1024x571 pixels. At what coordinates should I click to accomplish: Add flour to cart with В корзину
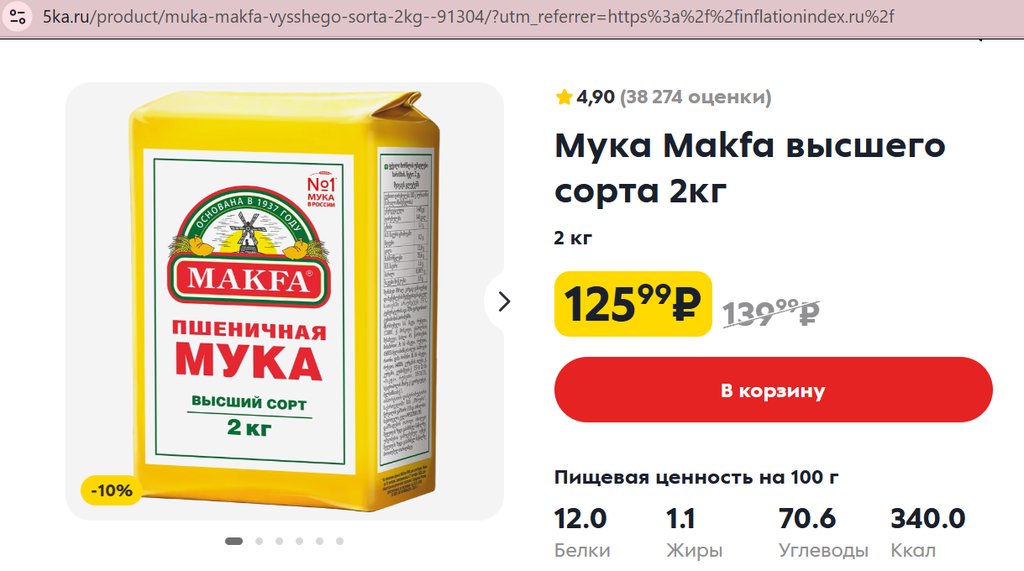[773, 390]
